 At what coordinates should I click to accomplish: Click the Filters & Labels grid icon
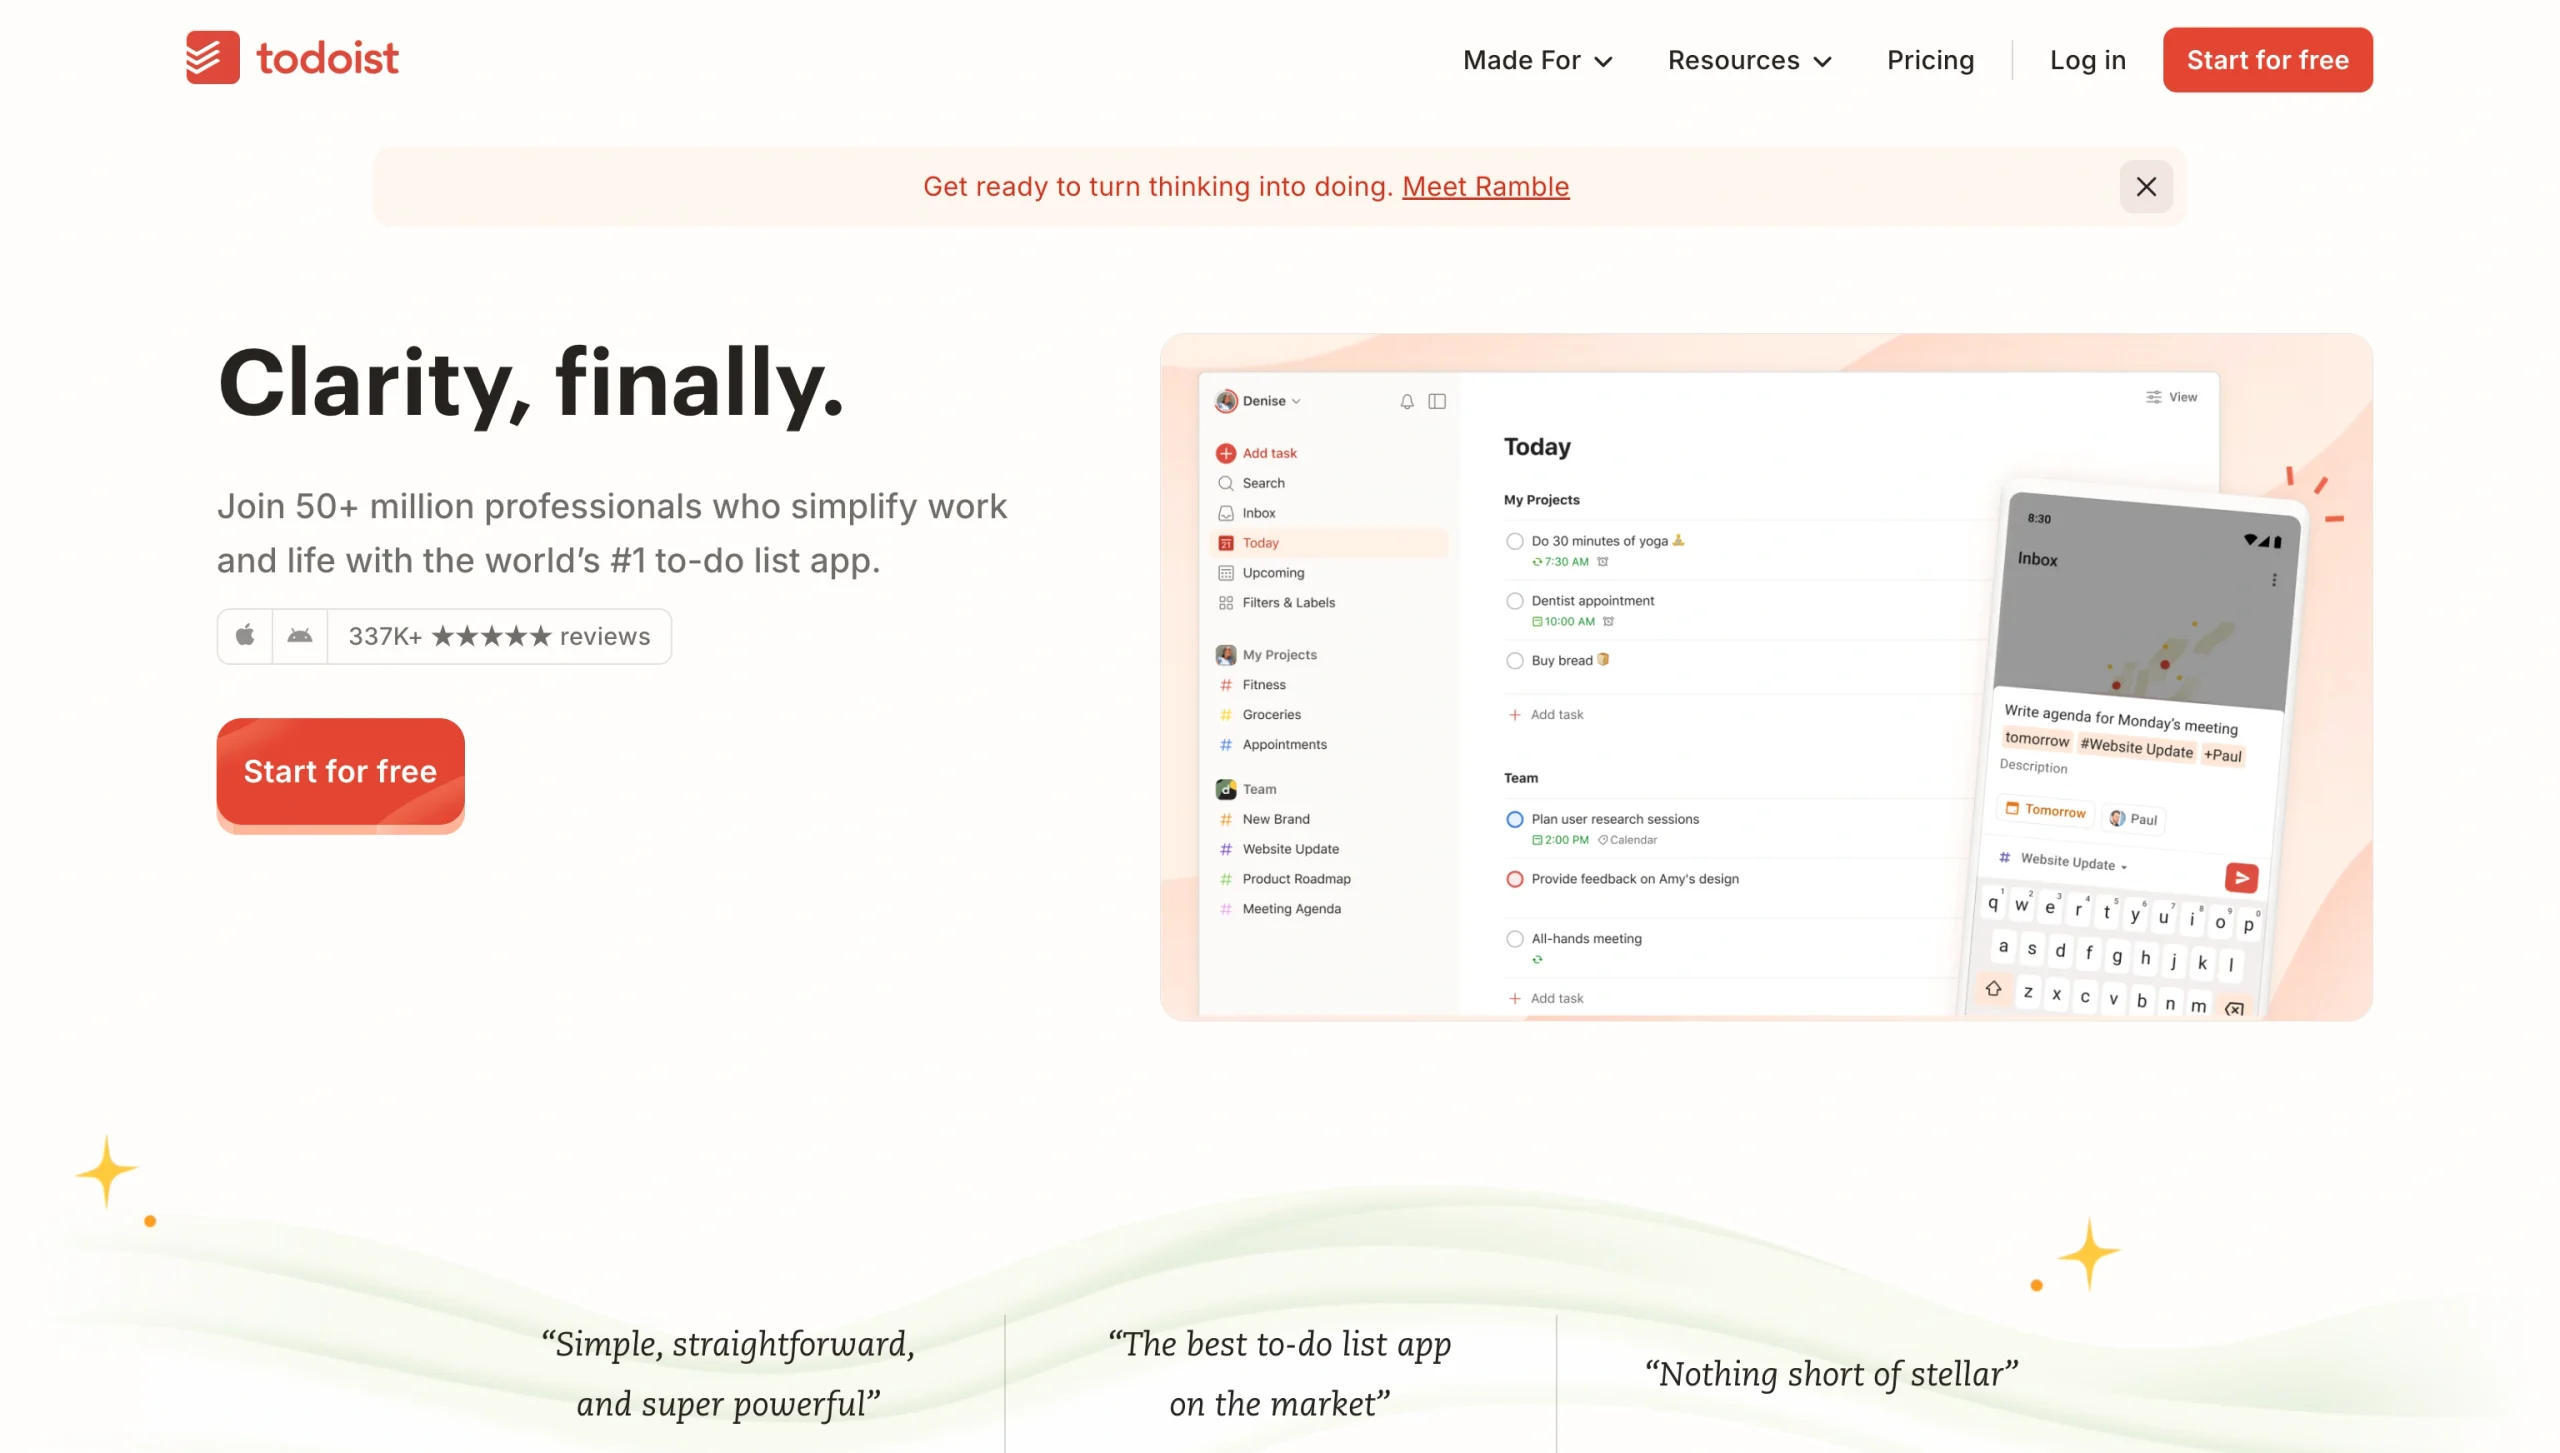1226,603
